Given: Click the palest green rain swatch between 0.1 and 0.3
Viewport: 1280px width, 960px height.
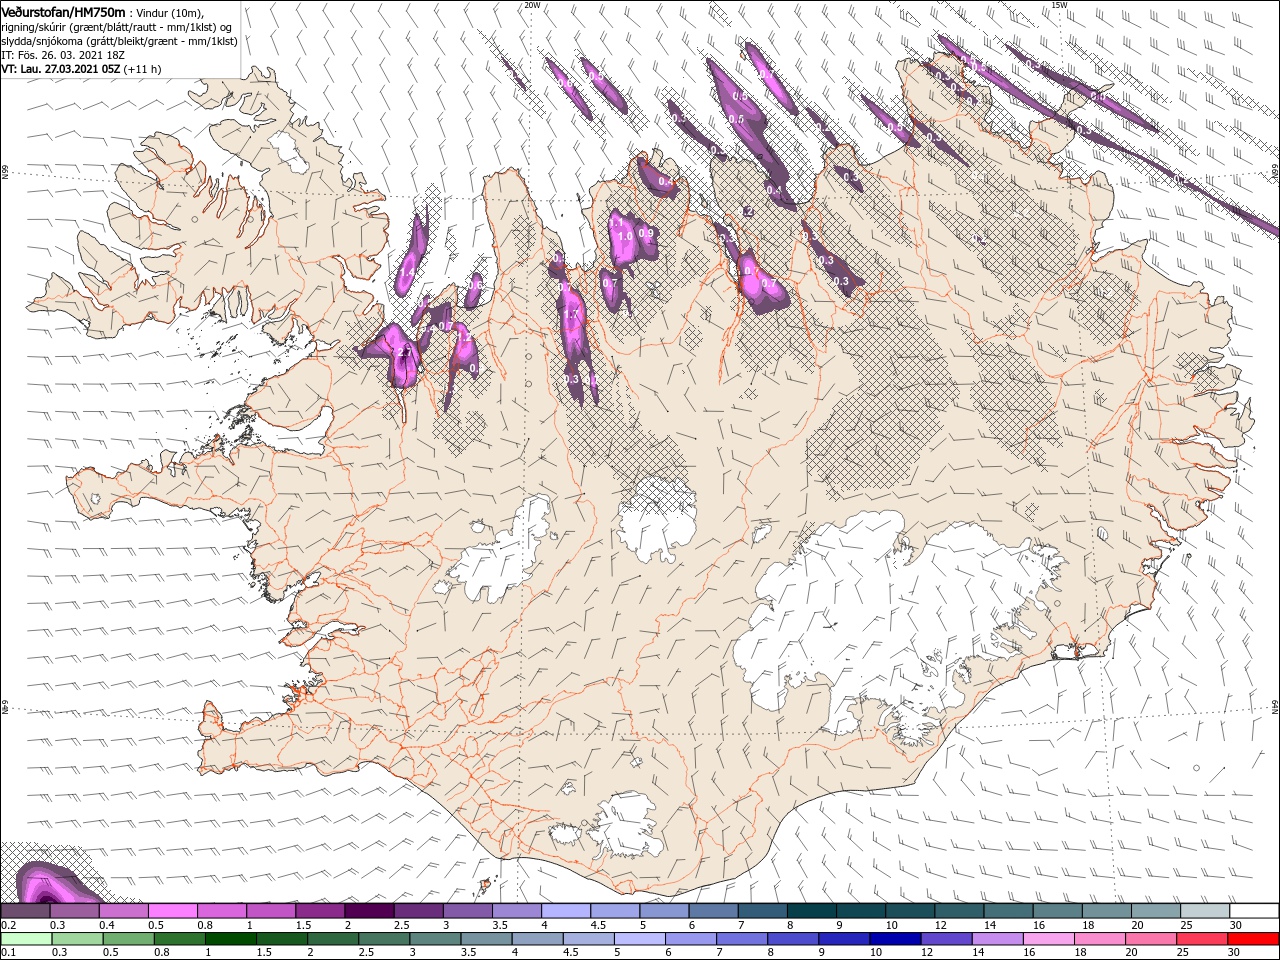Looking at the screenshot, I should coord(26,939).
